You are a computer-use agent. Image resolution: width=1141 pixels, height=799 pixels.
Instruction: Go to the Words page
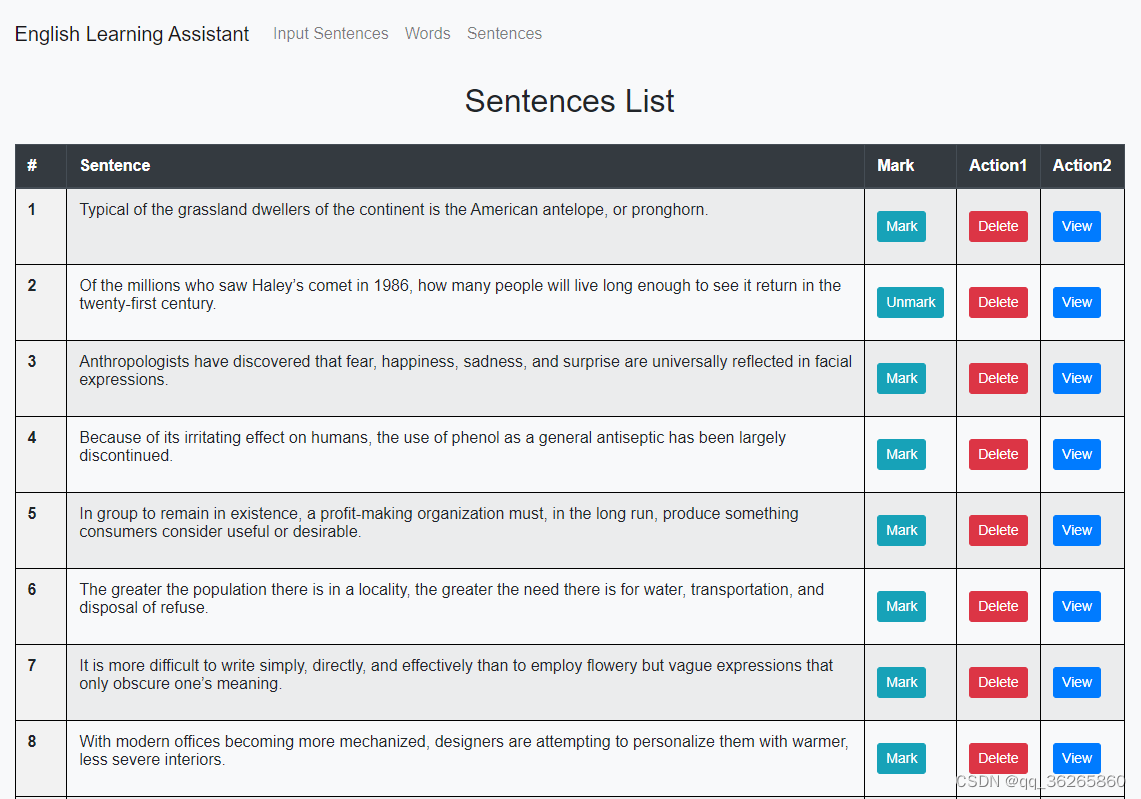427,34
